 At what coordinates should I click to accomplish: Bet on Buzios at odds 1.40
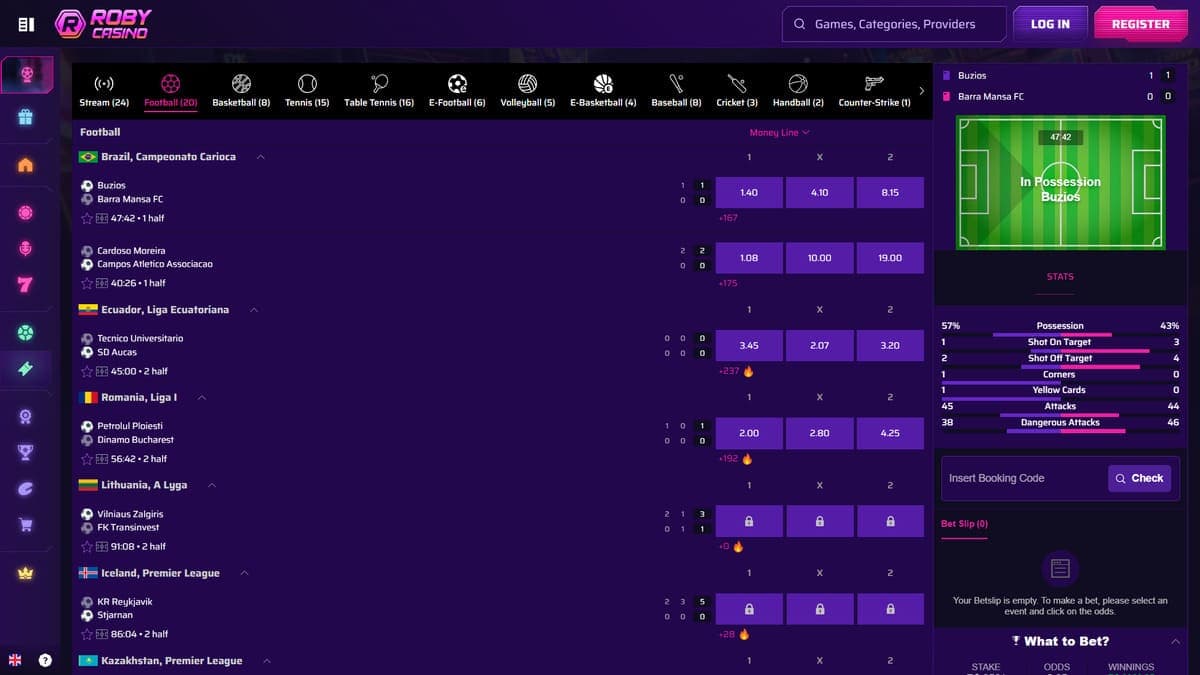749,192
